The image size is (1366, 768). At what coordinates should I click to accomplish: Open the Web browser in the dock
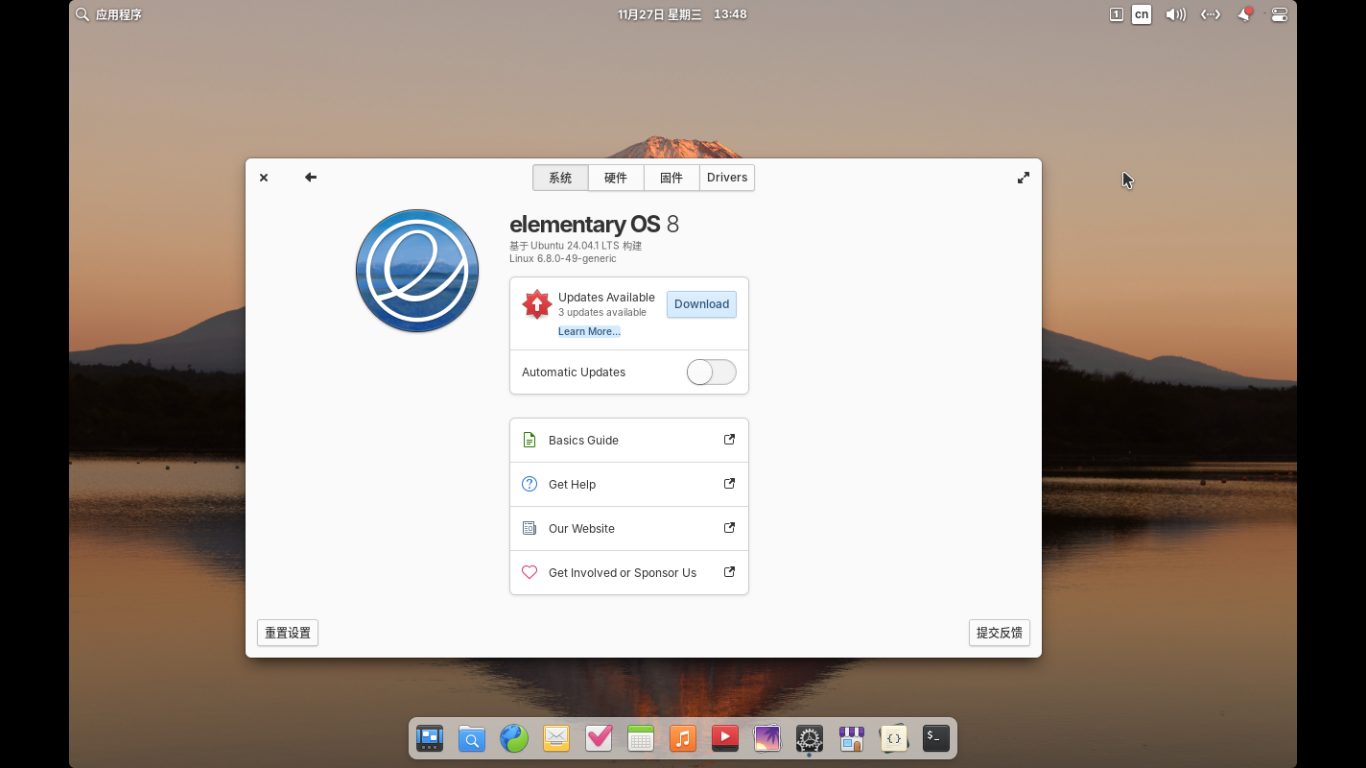point(514,739)
